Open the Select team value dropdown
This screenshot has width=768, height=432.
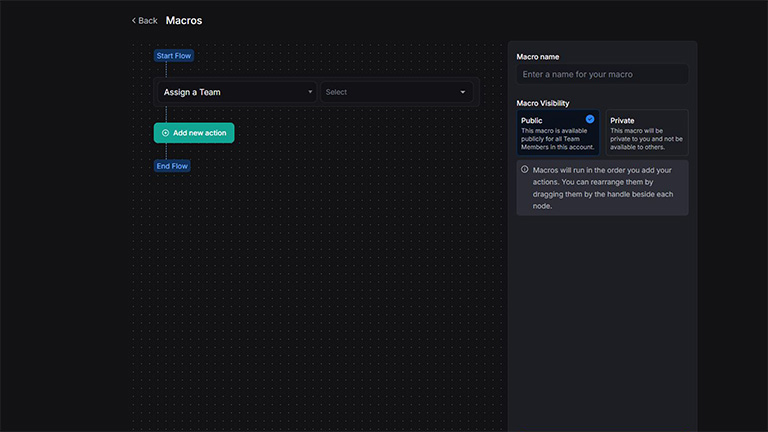(x=395, y=92)
